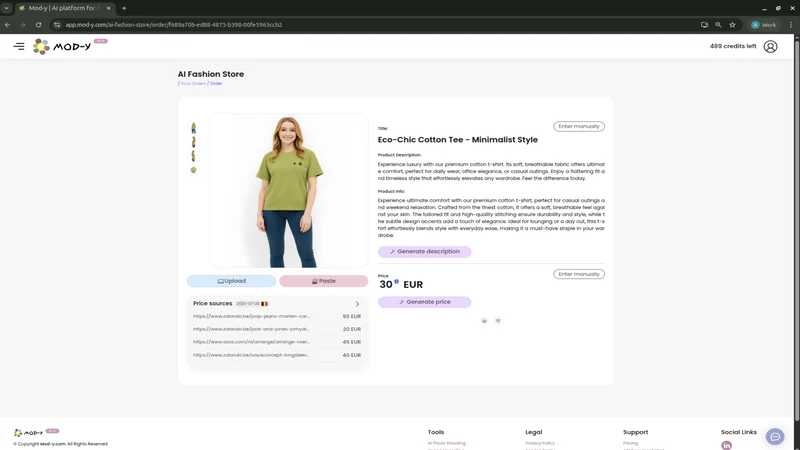Image resolution: width=800 pixels, height=450 pixels.
Task: Click the AI Fashion Store heading
Action: (211, 74)
